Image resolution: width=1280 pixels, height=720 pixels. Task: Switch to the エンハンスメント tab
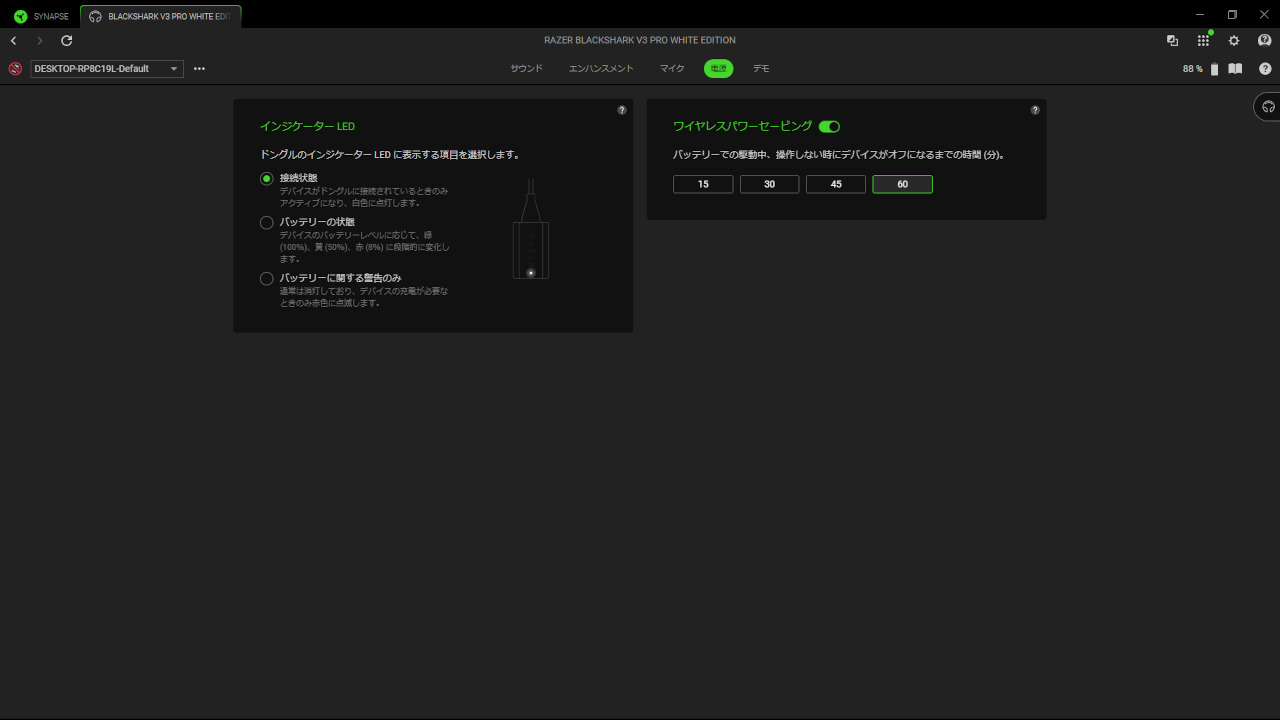601,69
